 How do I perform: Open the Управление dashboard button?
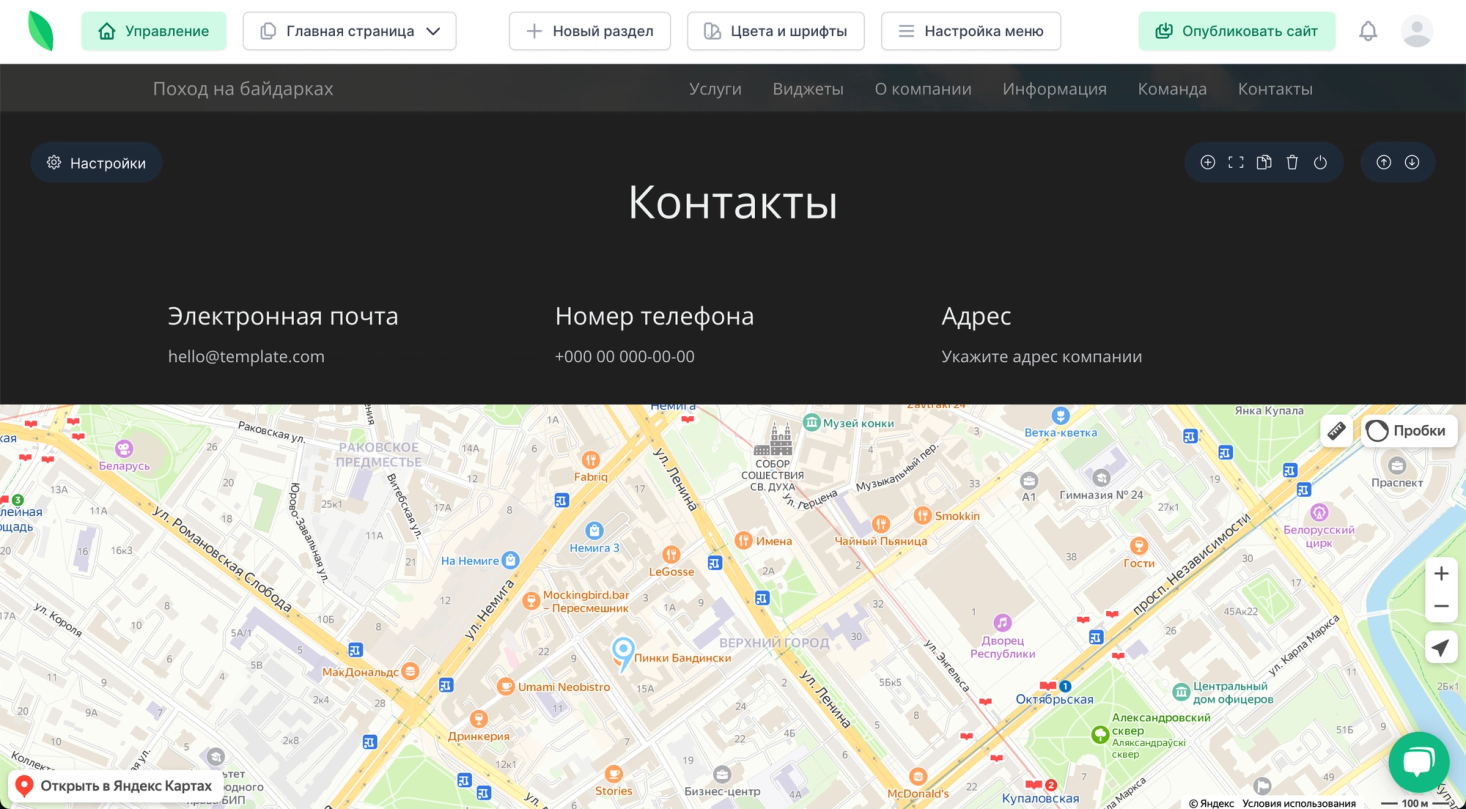[x=154, y=31]
